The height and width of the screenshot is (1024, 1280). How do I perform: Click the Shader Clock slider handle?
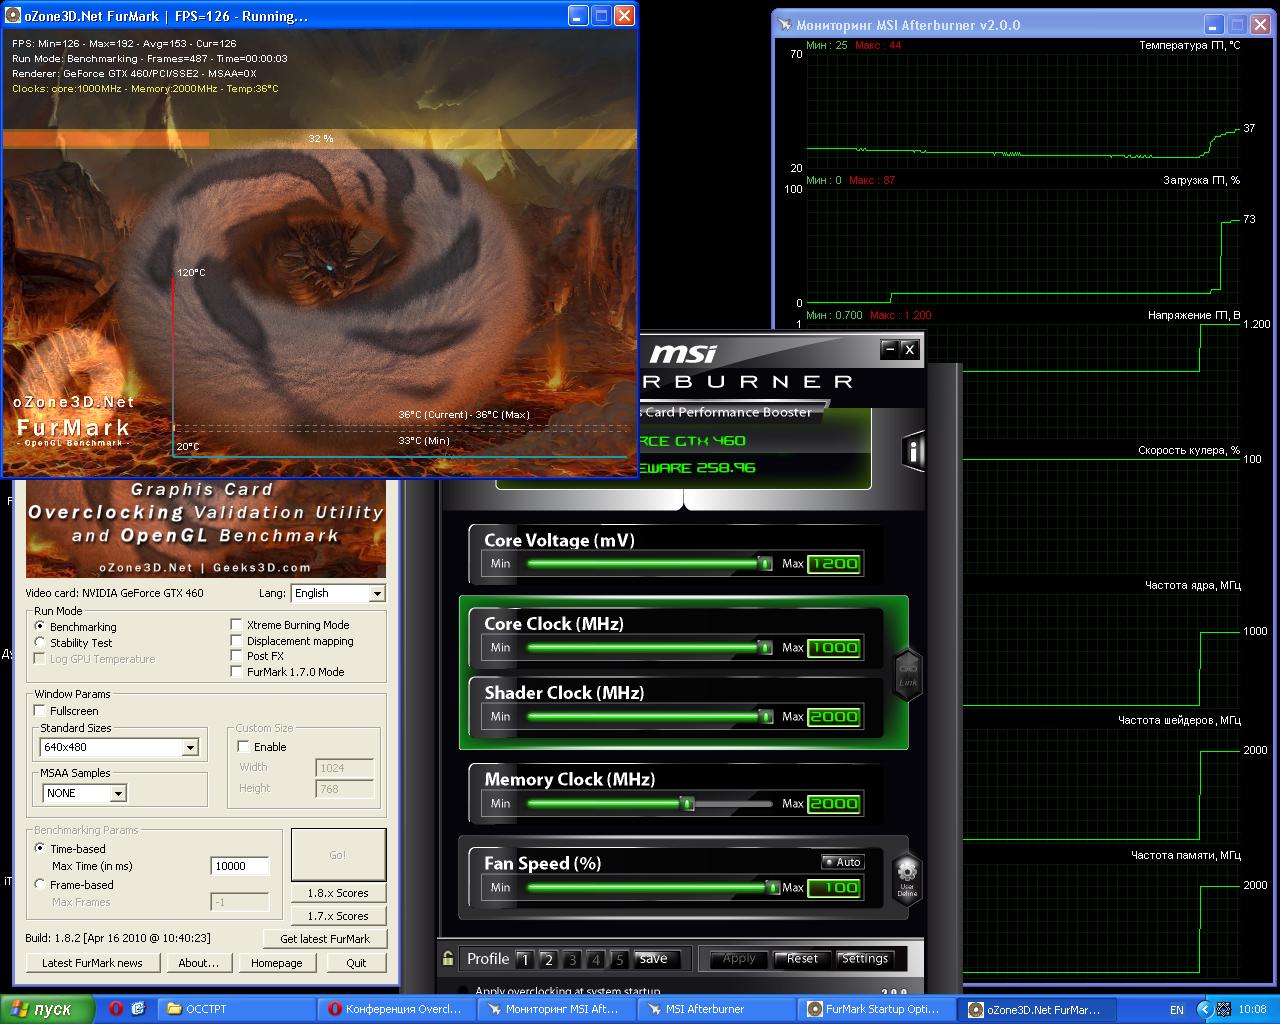(765, 716)
